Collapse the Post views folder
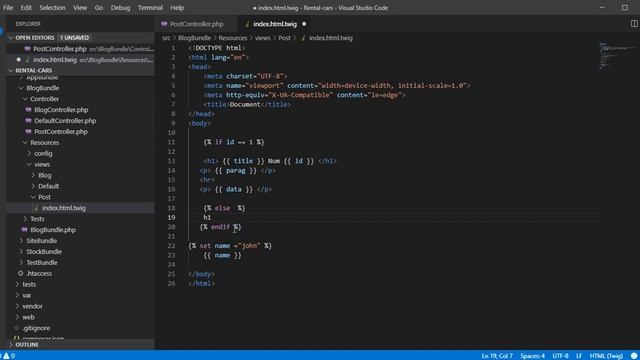The image size is (640, 360). pyautogui.click(x=44, y=197)
